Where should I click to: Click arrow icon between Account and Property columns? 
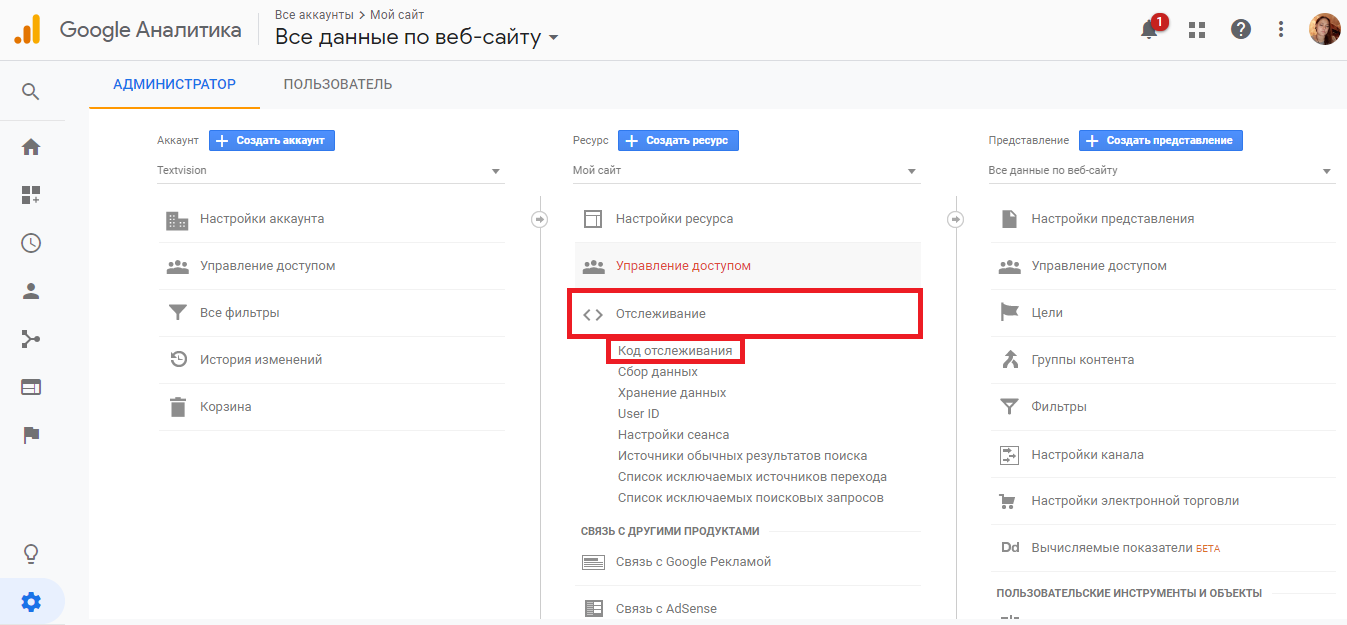pos(540,219)
